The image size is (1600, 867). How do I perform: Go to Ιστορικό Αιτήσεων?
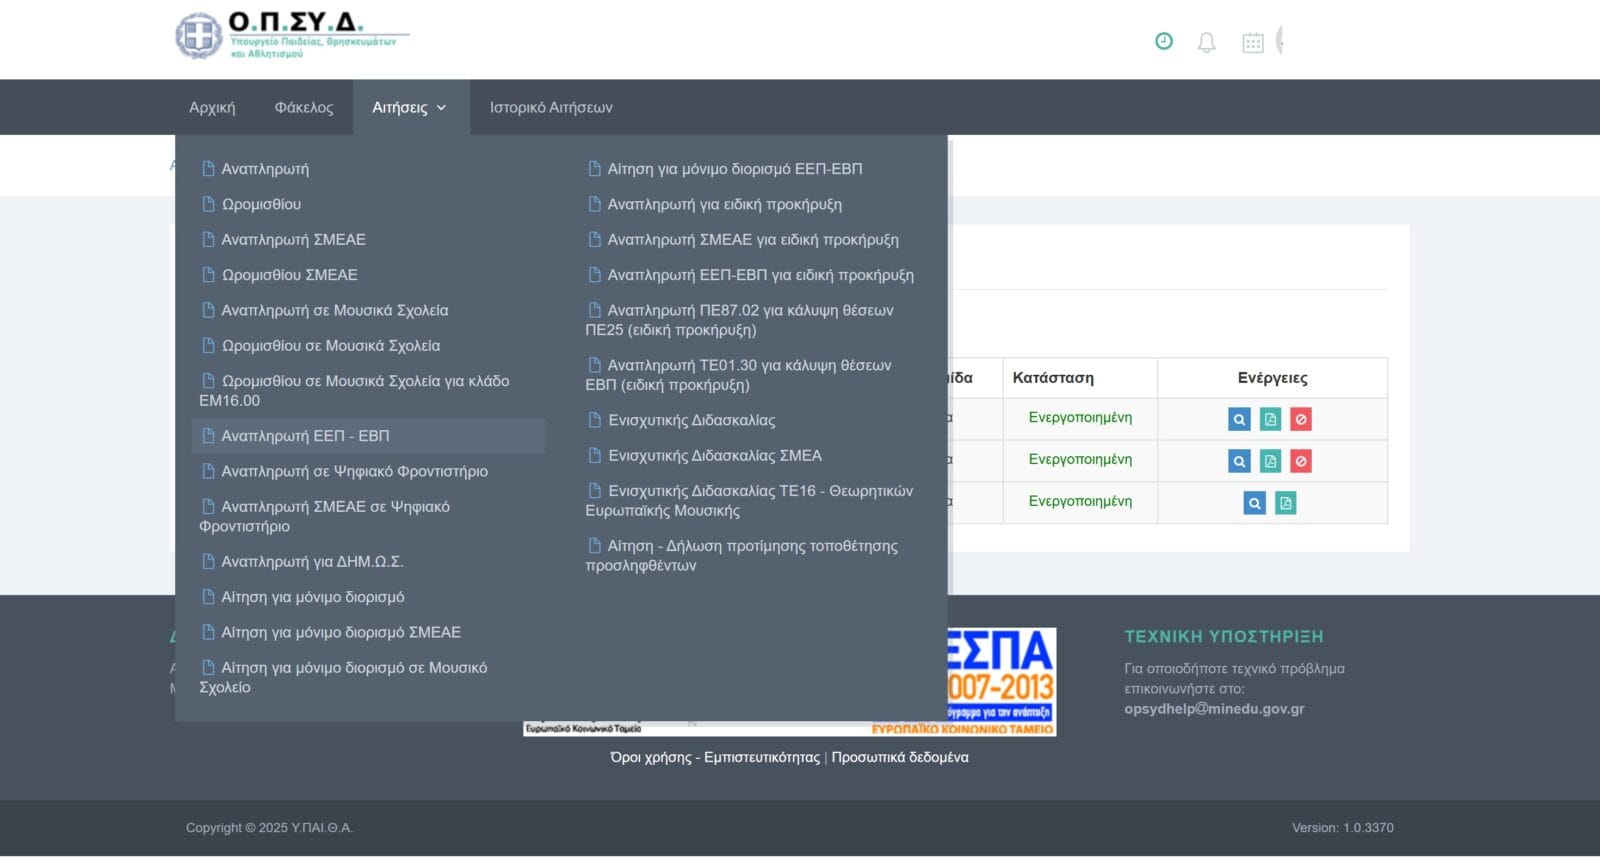point(551,107)
